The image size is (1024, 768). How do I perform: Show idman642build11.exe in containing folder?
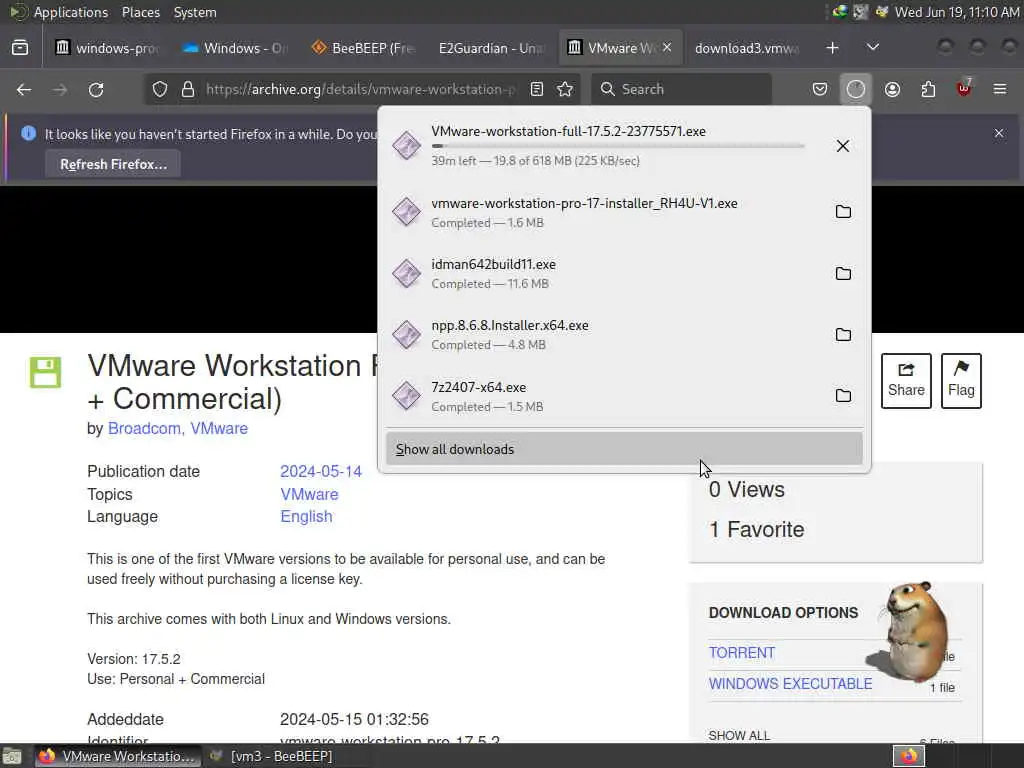843,273
